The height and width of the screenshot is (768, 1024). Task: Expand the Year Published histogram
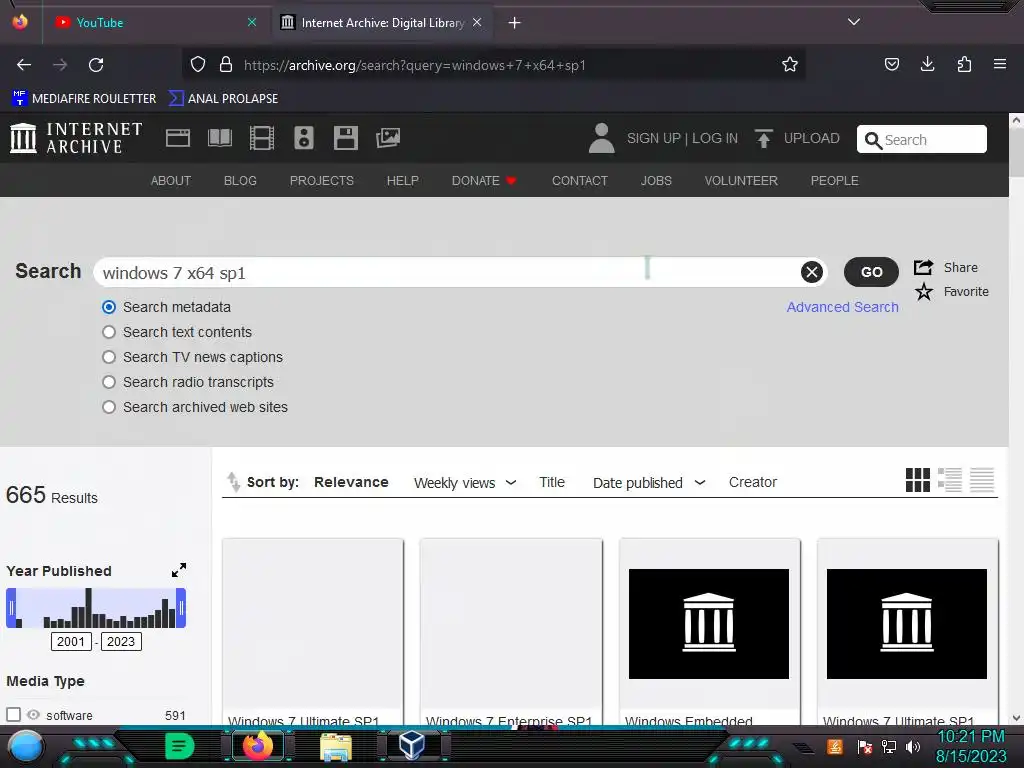click(179, 570)
